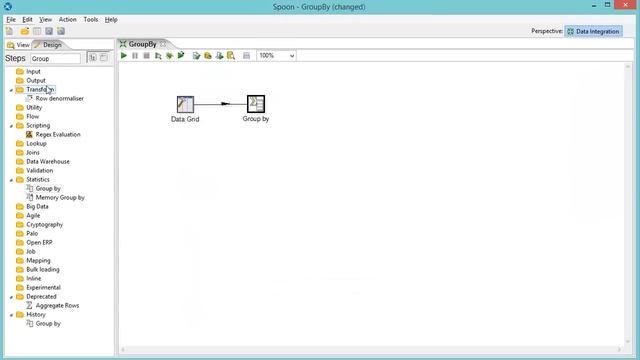Viewport: 640px width, 360px height.
Task: Select the Mapping folder
Action: pyautogui.click(x=38, y=260)
